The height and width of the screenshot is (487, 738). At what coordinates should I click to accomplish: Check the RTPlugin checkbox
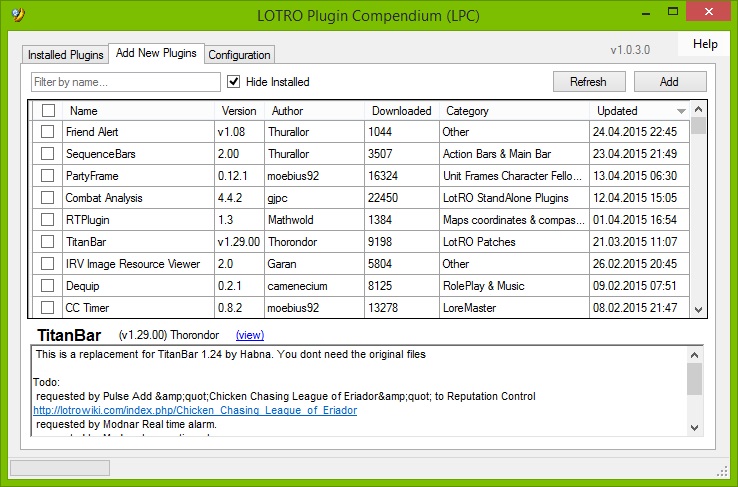pyautogui.click(x=48, y=220)
